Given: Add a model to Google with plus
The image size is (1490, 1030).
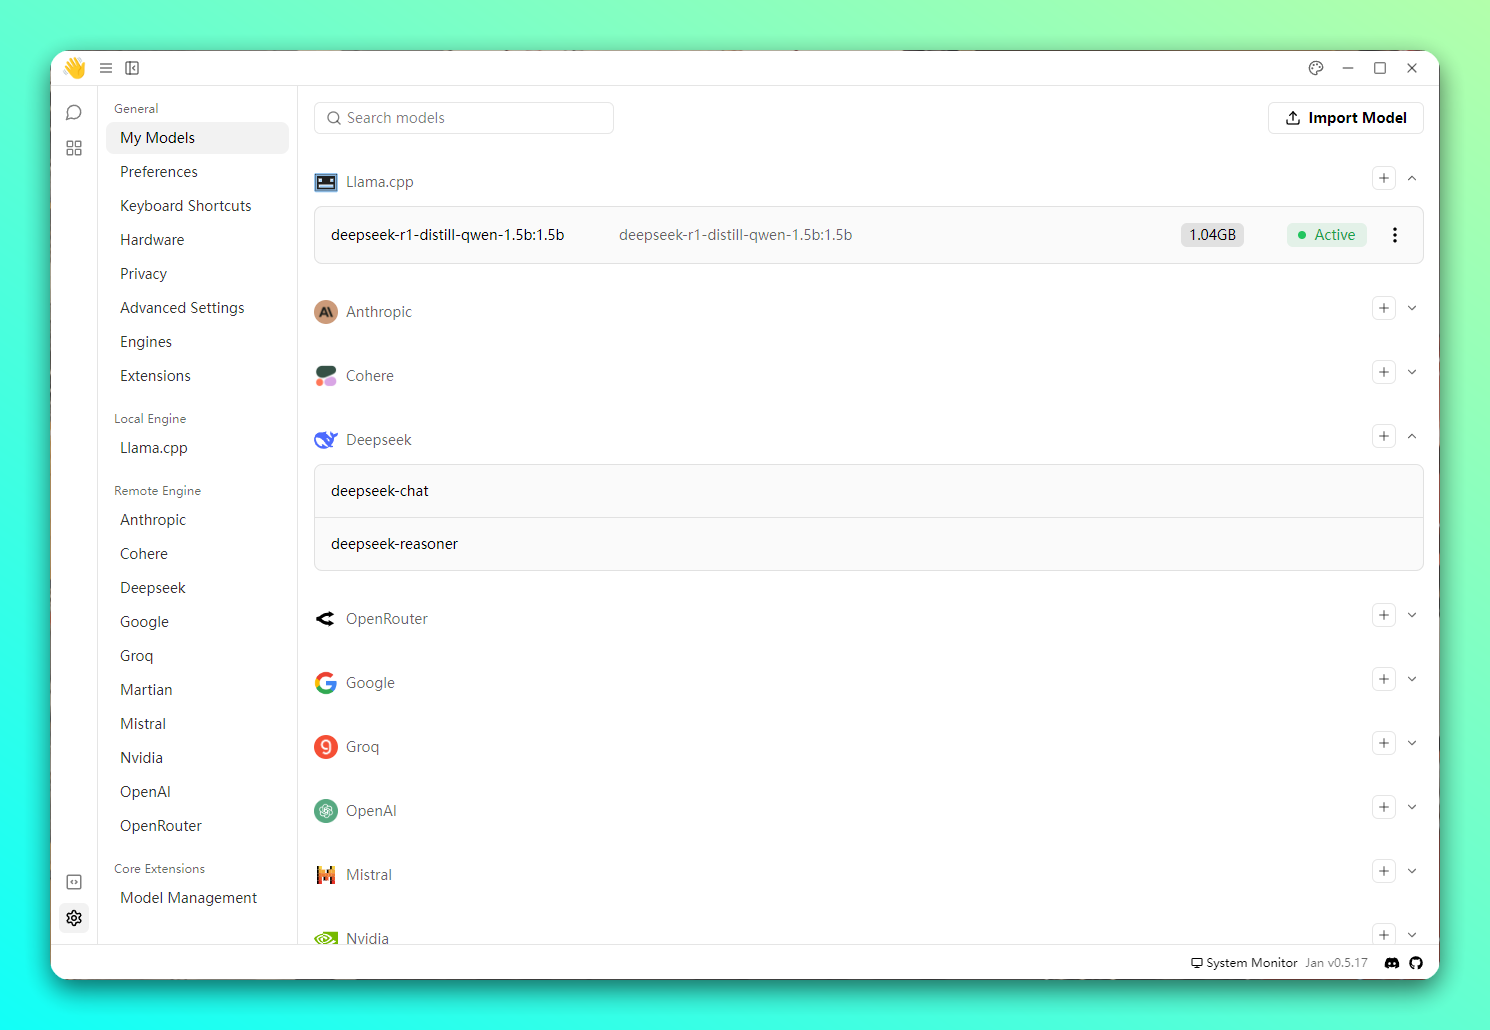Looking at the screenshot, I should click(x=1384, y=679).
